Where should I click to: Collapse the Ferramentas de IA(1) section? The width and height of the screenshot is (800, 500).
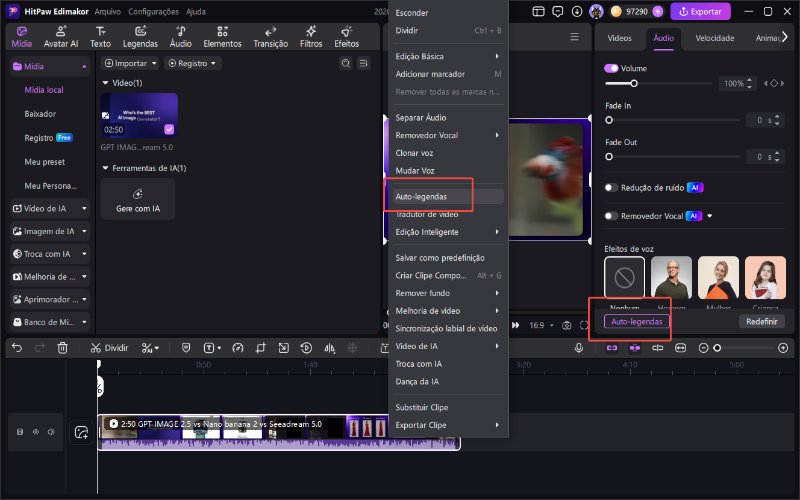click(105, 168)
